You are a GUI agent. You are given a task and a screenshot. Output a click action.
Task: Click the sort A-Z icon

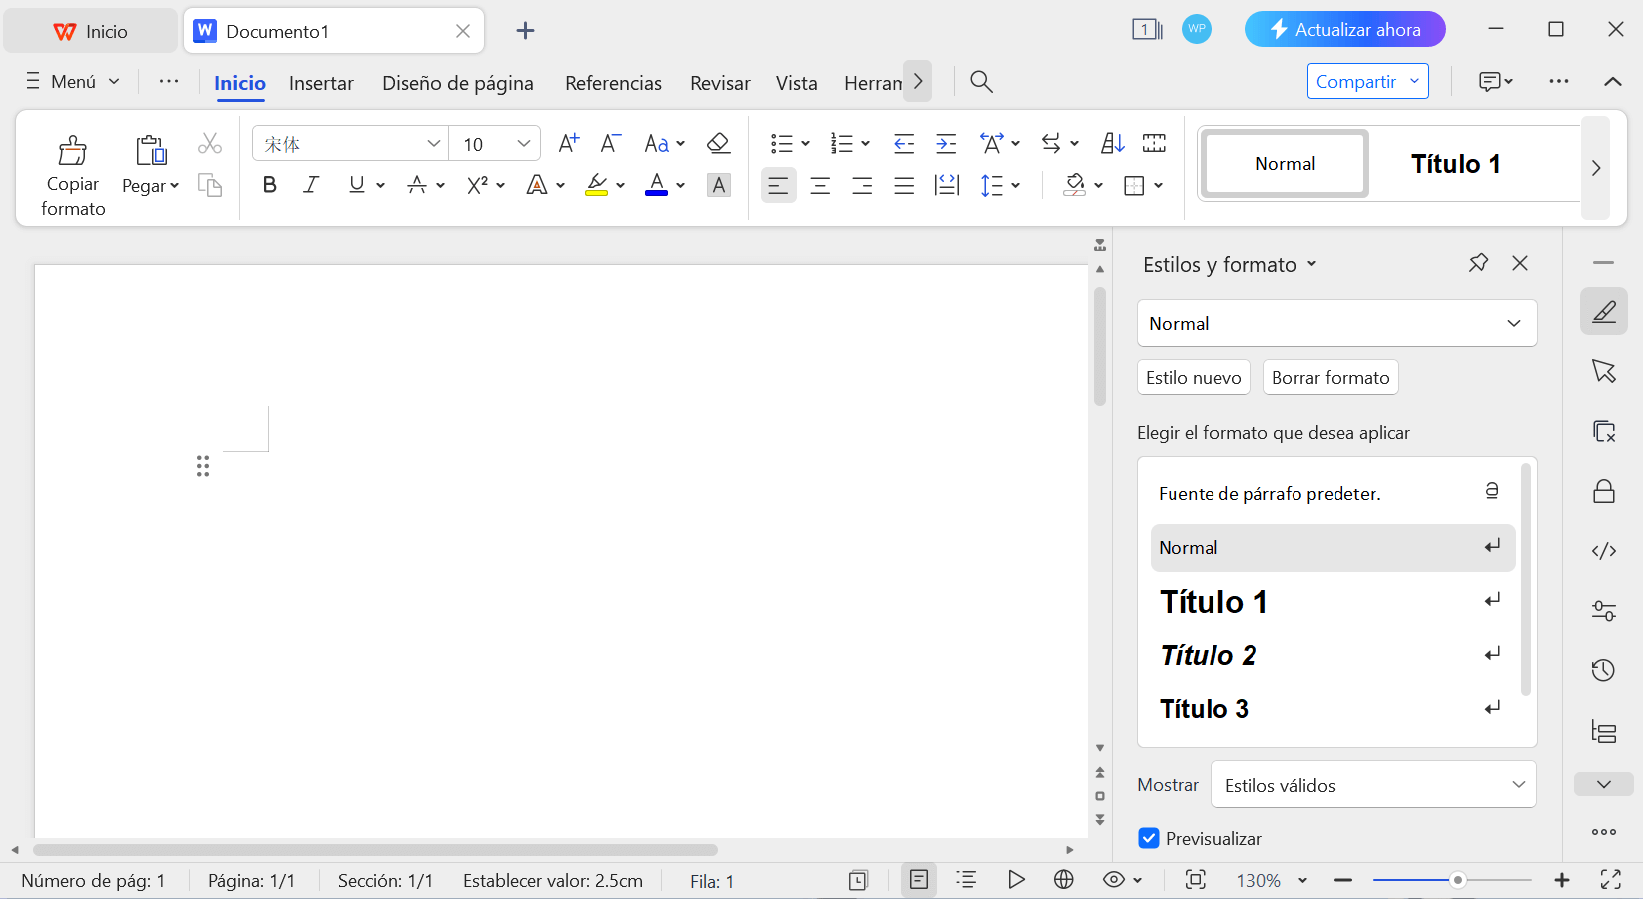point(1112,143)
